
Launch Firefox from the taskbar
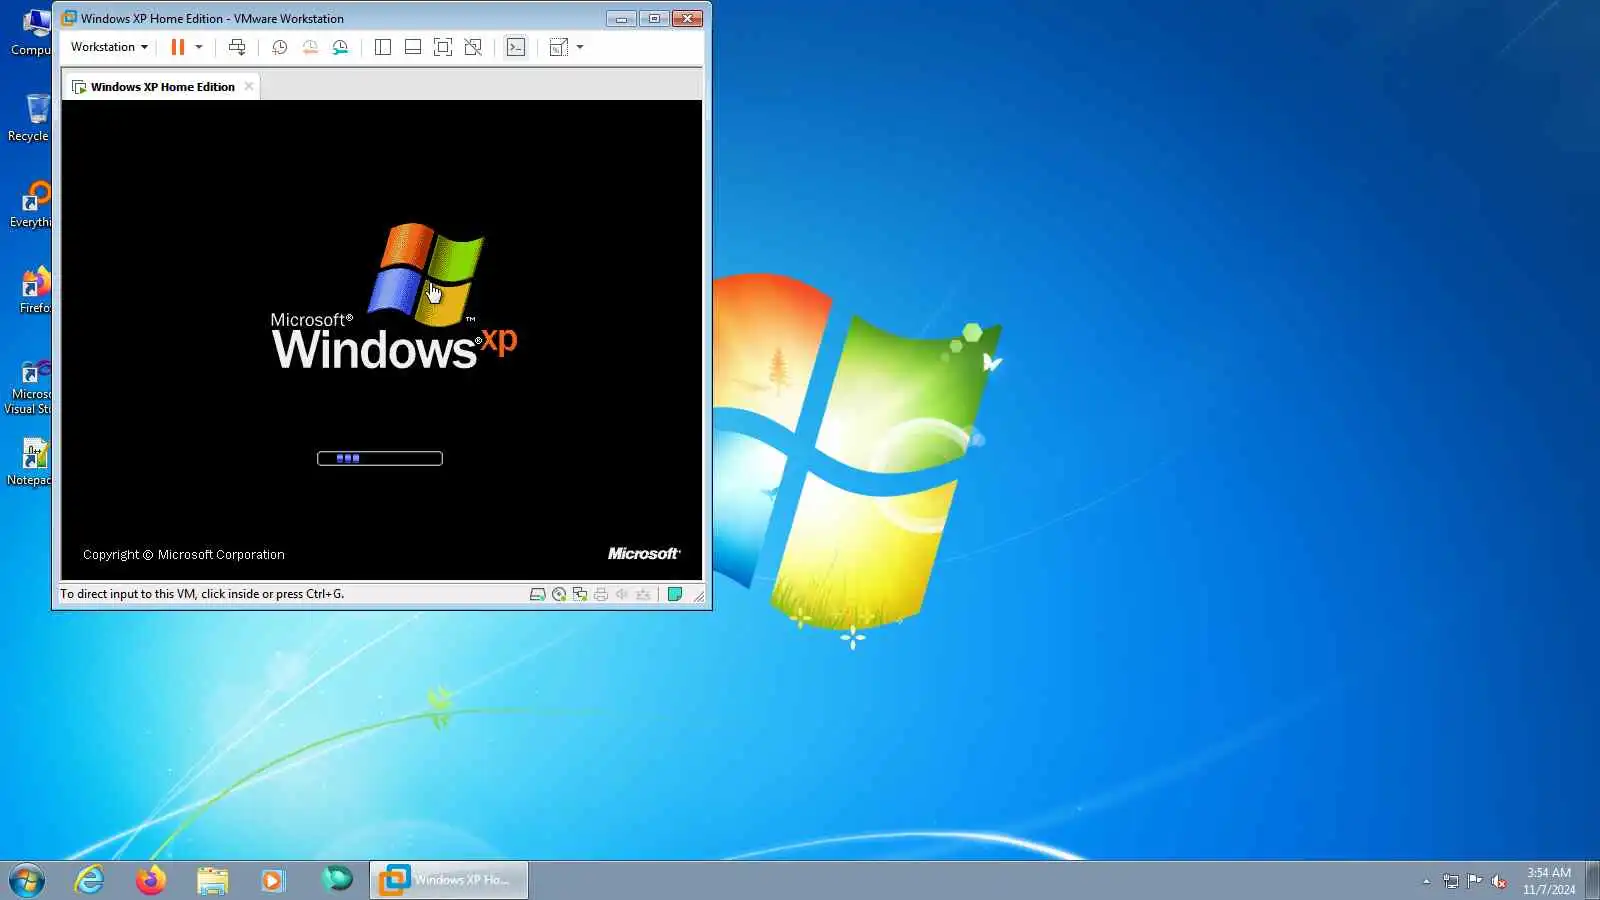pos(151,880)
